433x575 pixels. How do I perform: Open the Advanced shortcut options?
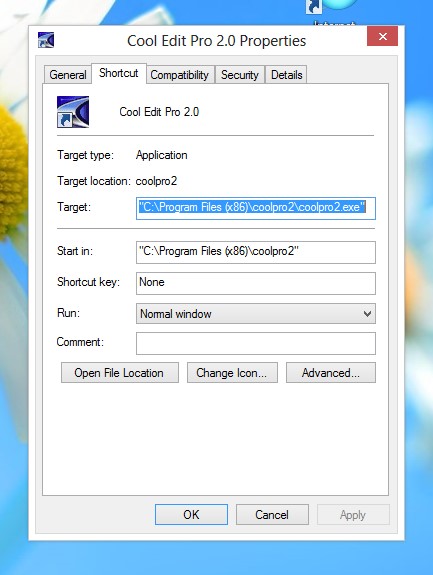(331, 373)
